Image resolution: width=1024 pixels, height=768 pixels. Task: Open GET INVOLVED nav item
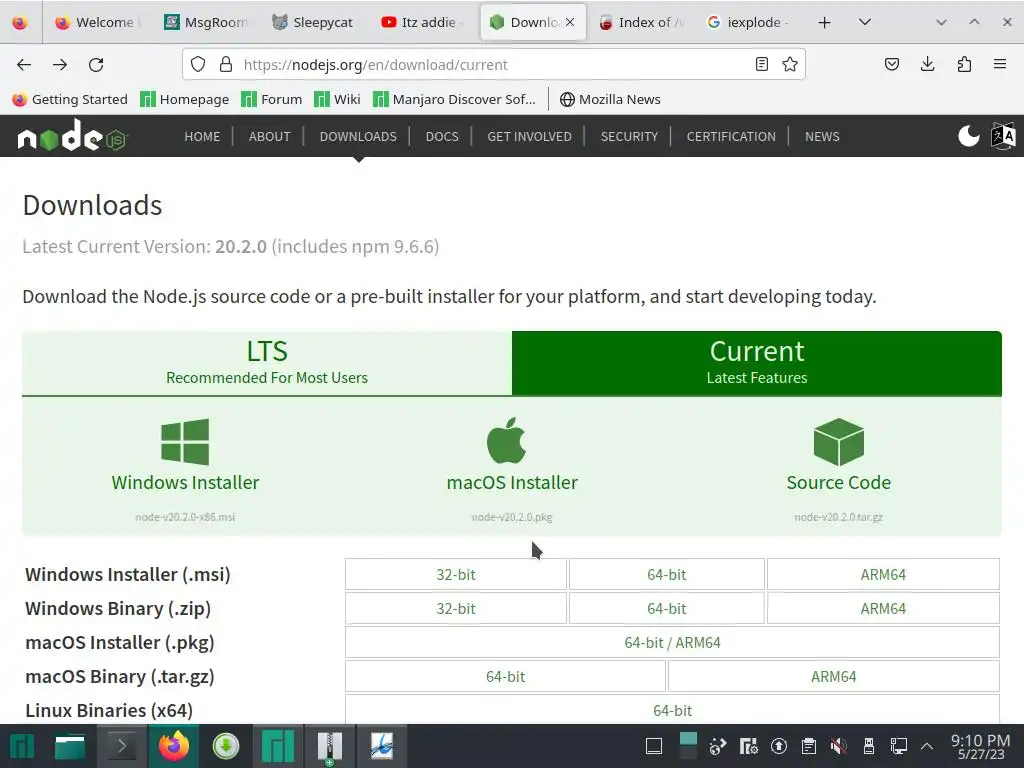coord(529,136)
